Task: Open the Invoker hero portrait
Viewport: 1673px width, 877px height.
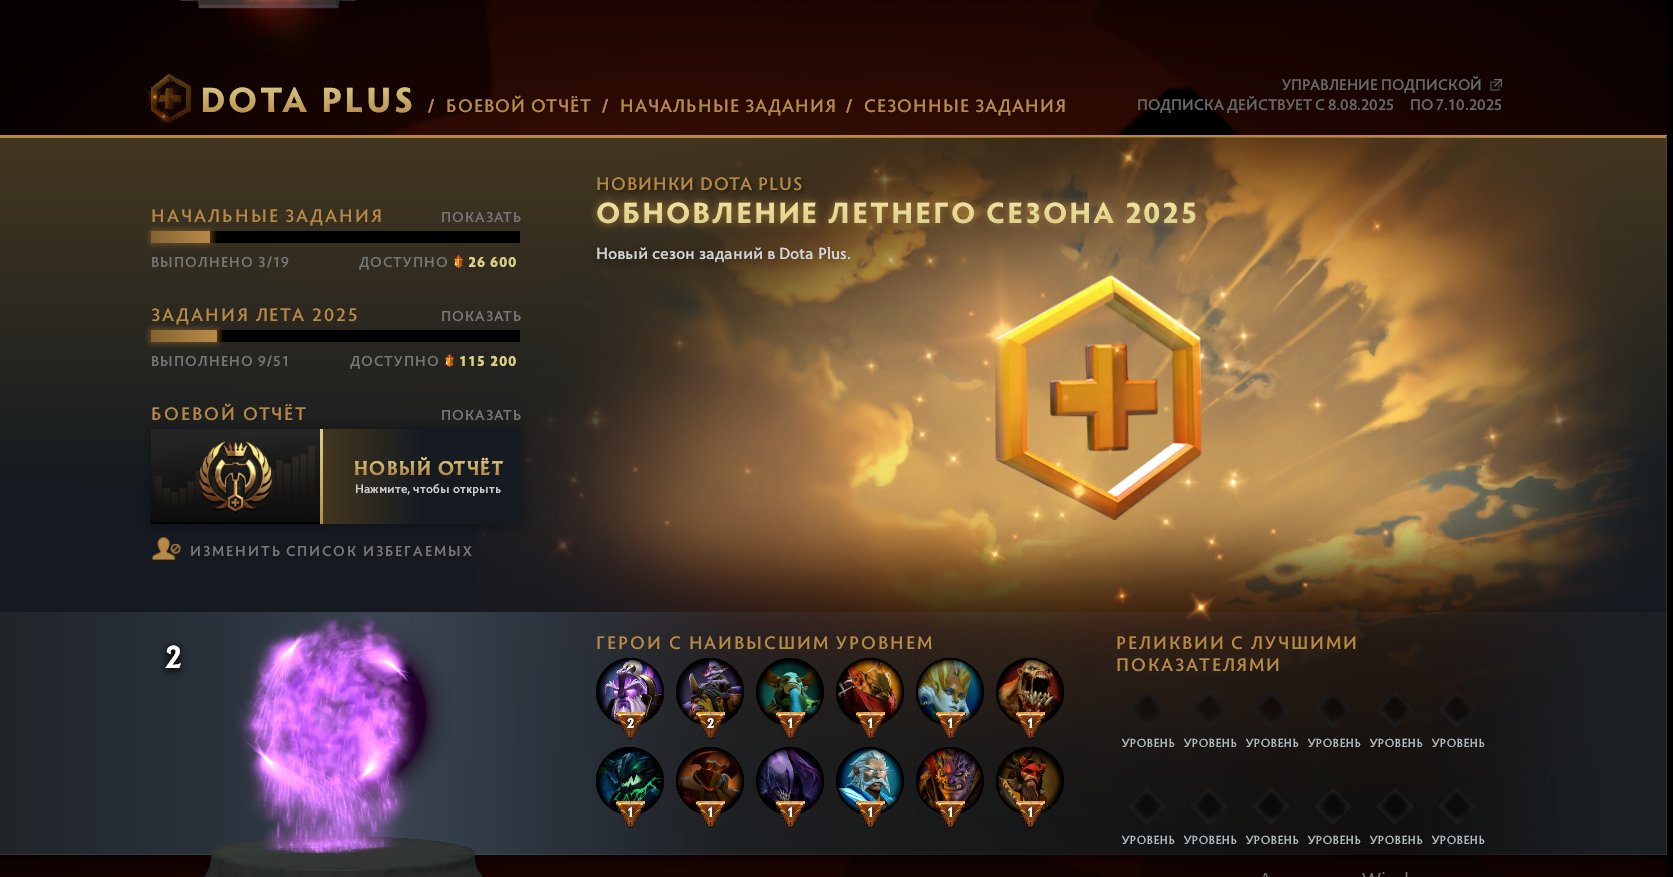Action: 950,691
